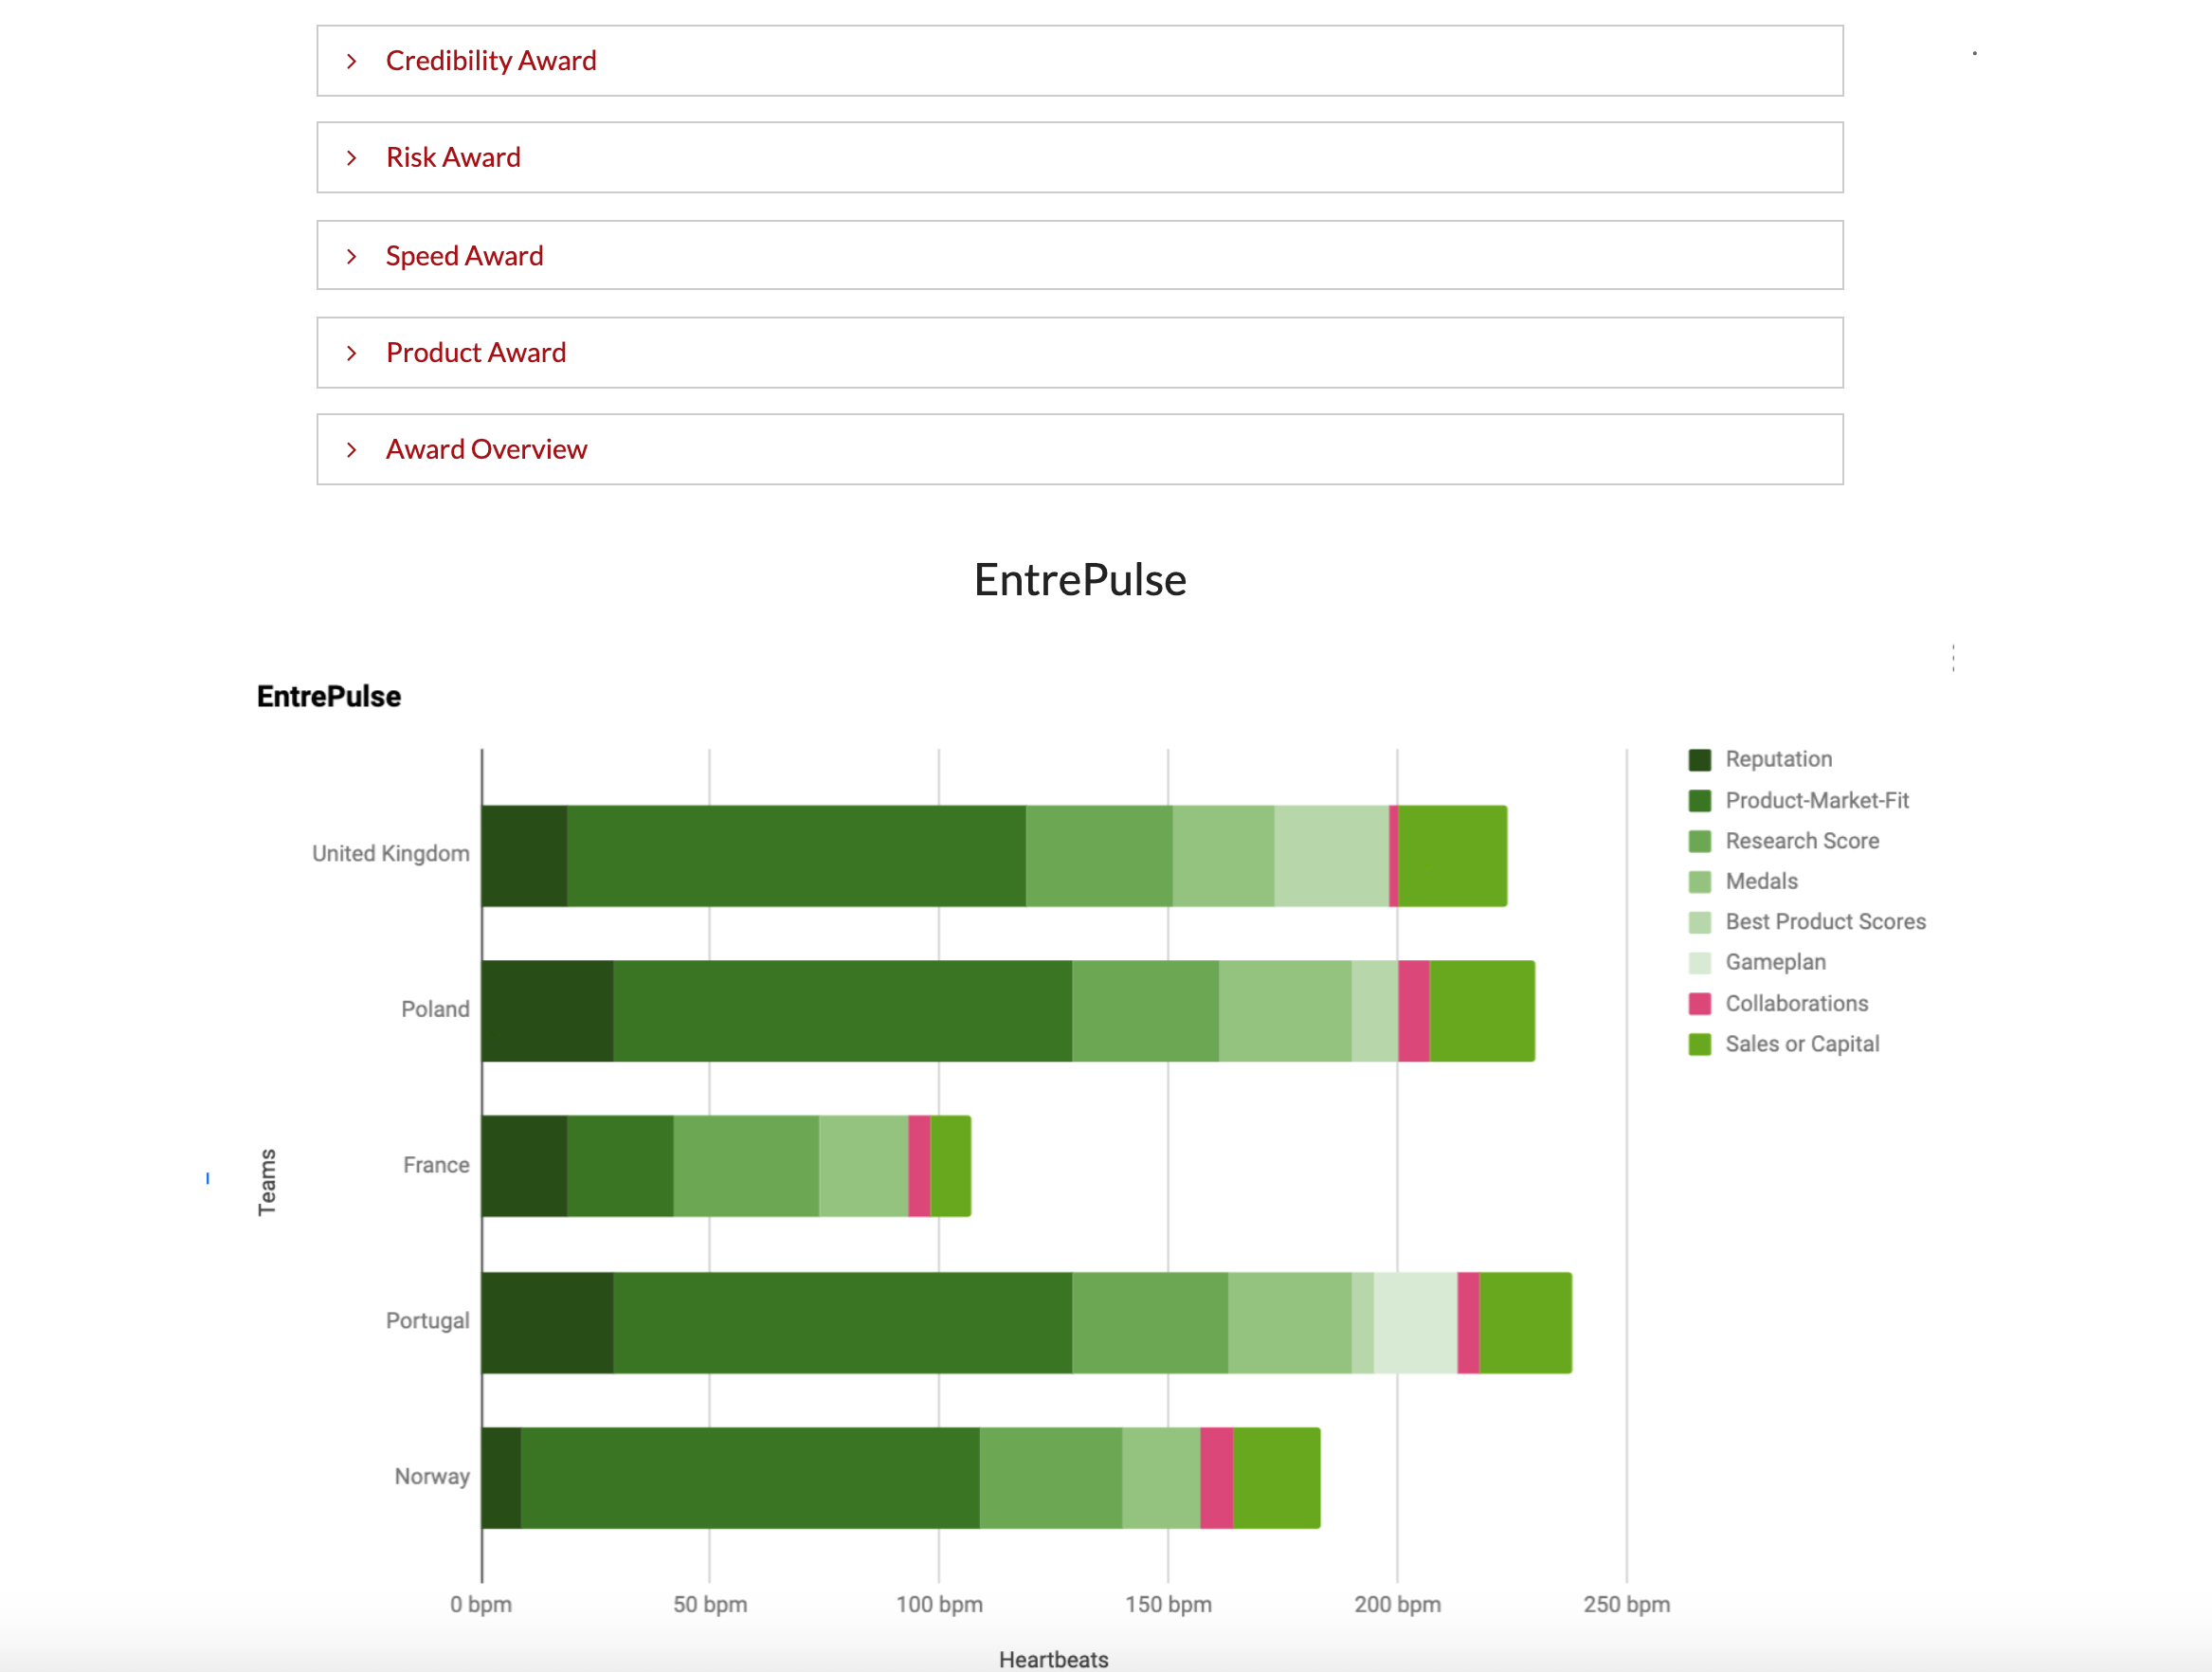
Task: Click the United Kingdom Product-Market-Fit bar segment
Action: 797,856
